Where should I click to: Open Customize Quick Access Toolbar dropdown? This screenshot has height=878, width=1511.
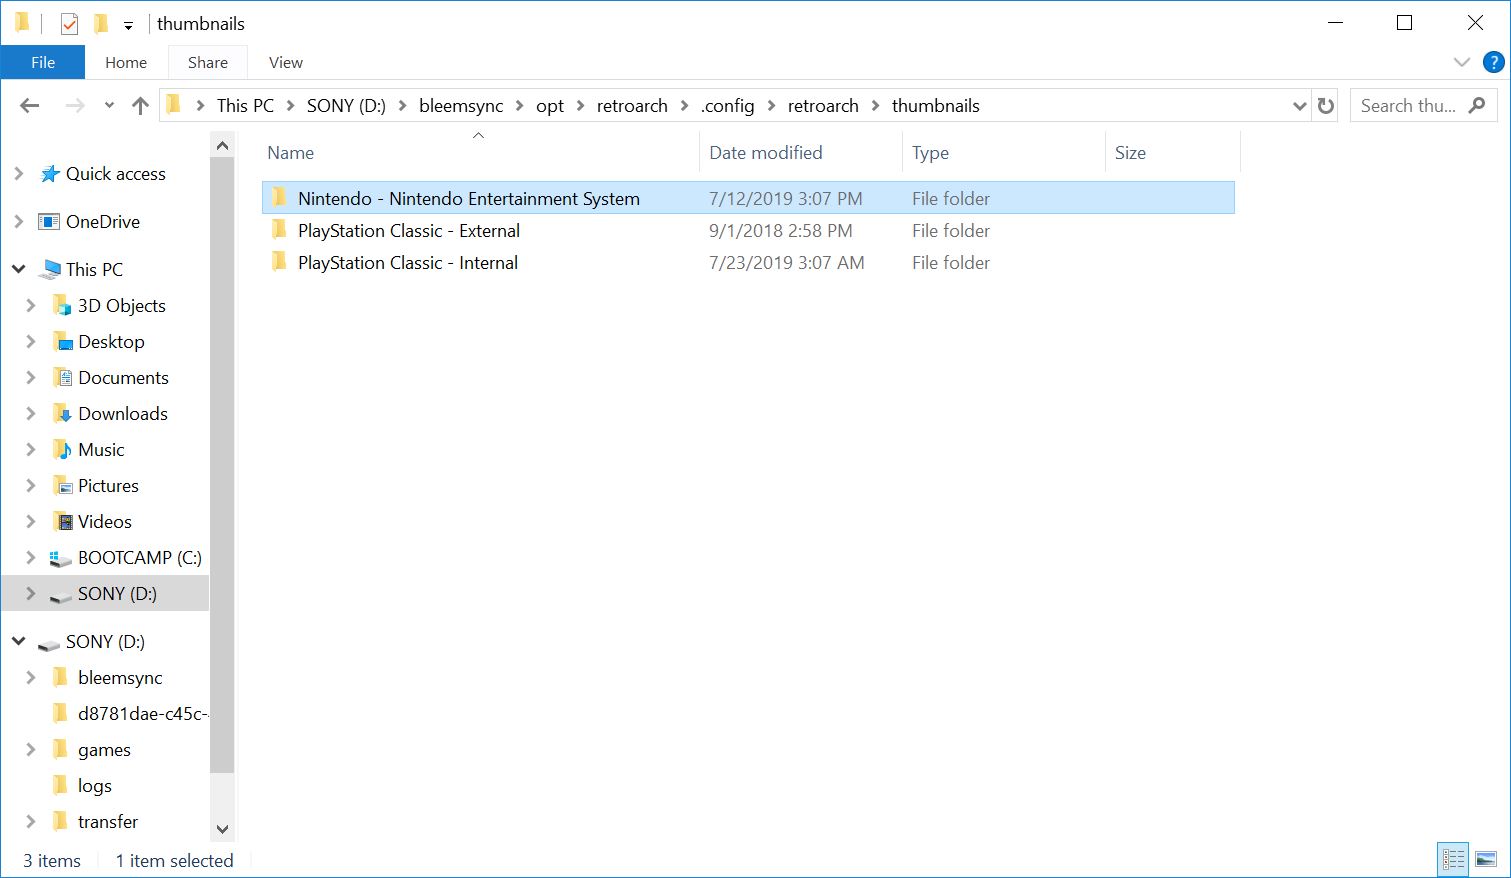[x=128, y=25]
